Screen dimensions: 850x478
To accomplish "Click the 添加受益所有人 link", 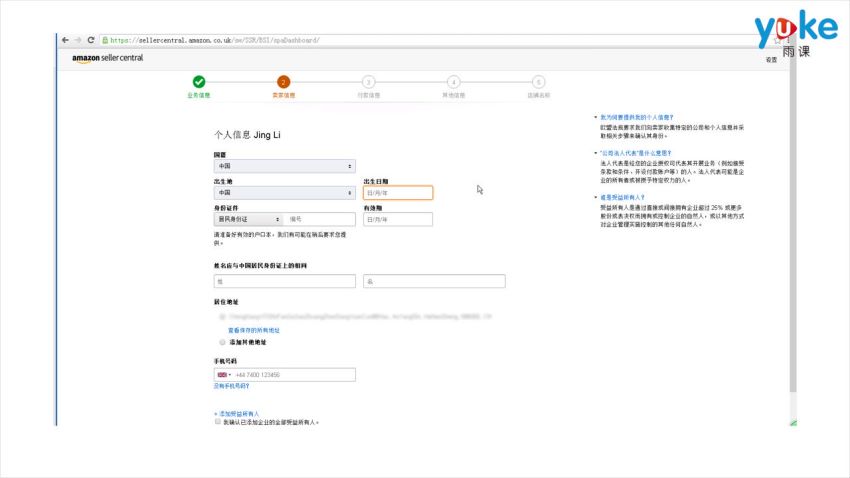I will point(237,413).
